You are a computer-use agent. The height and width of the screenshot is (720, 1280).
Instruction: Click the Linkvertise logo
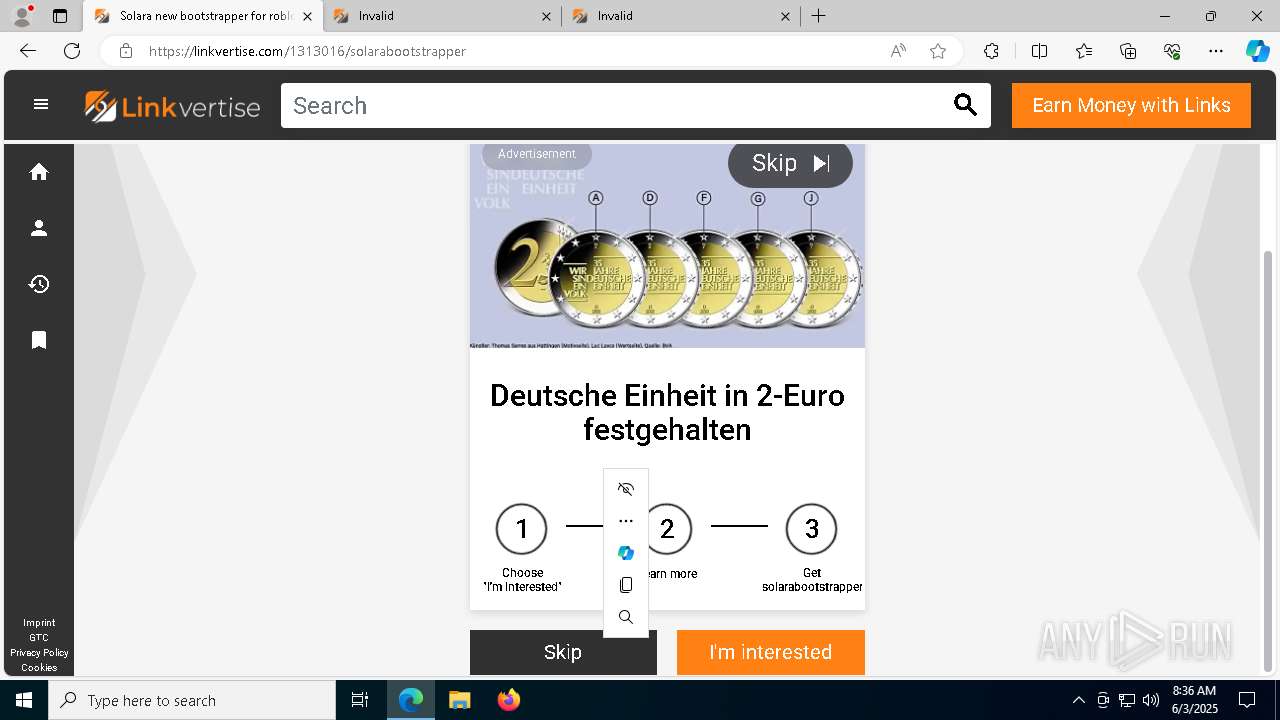click(172, 106)
